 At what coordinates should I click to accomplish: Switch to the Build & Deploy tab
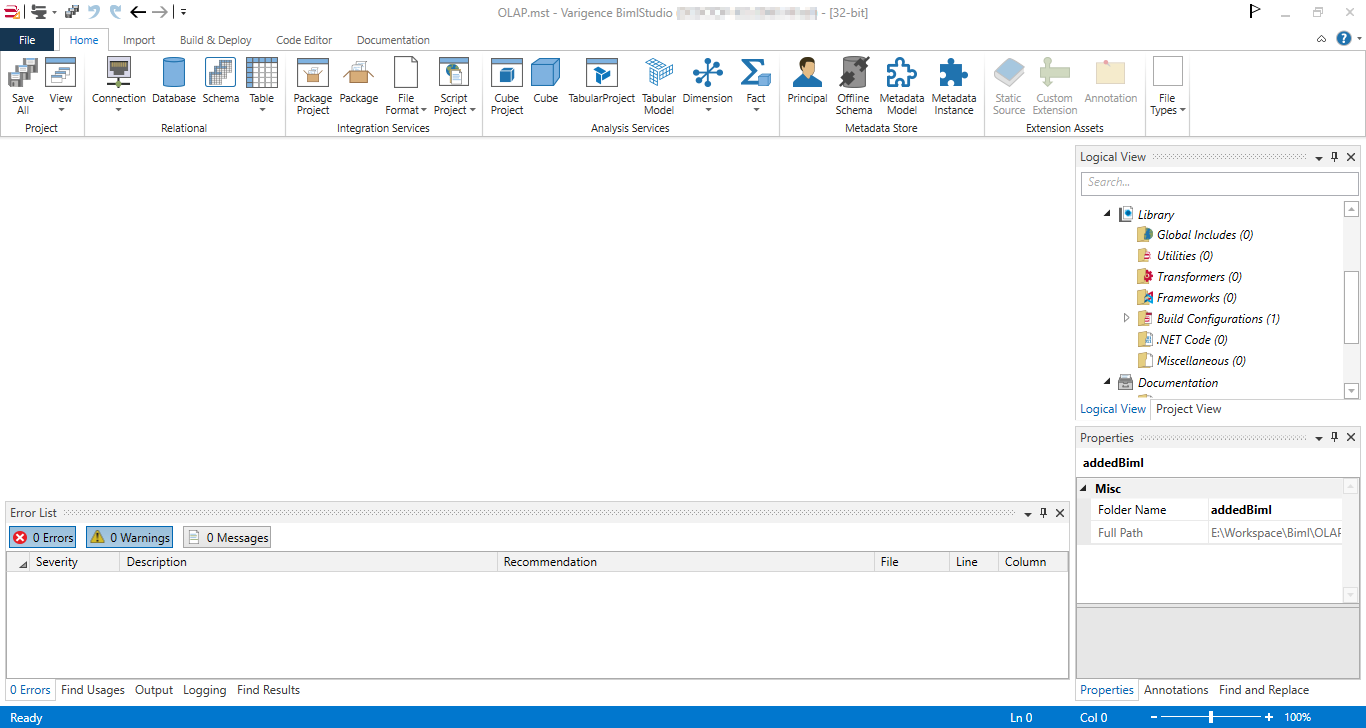(216, 40)
